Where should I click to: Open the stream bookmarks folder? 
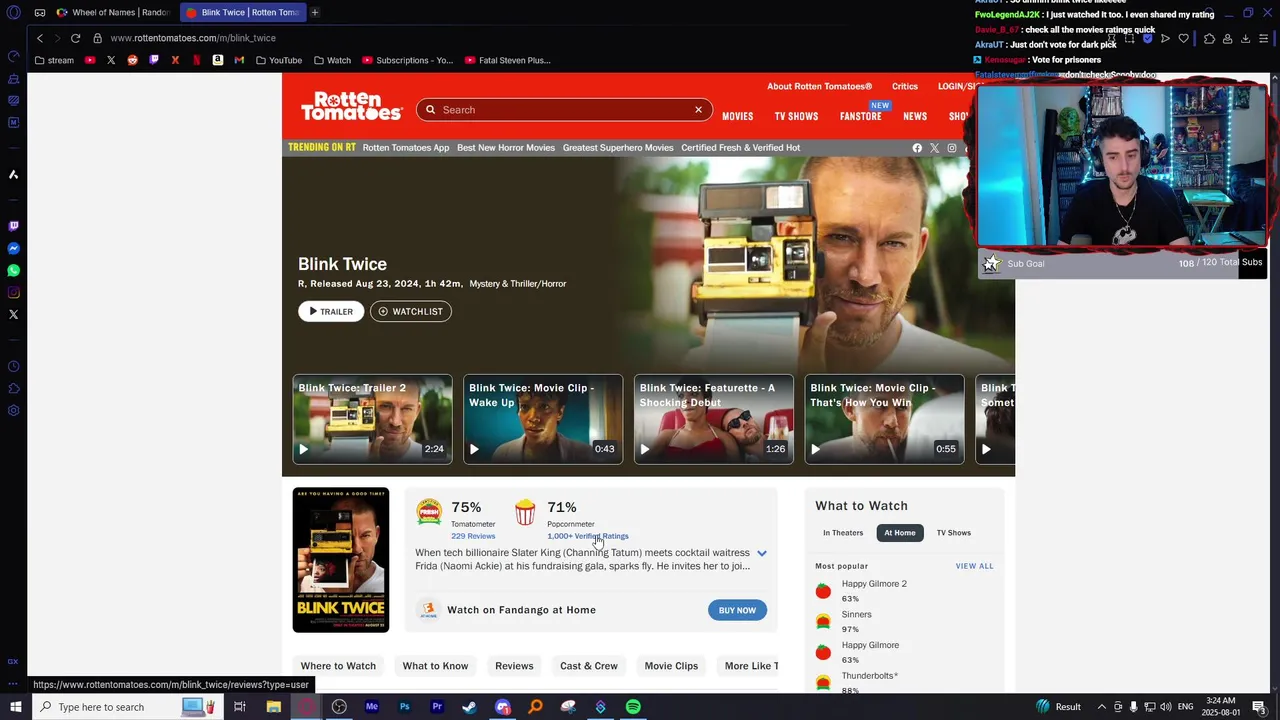tap(54, 60)
